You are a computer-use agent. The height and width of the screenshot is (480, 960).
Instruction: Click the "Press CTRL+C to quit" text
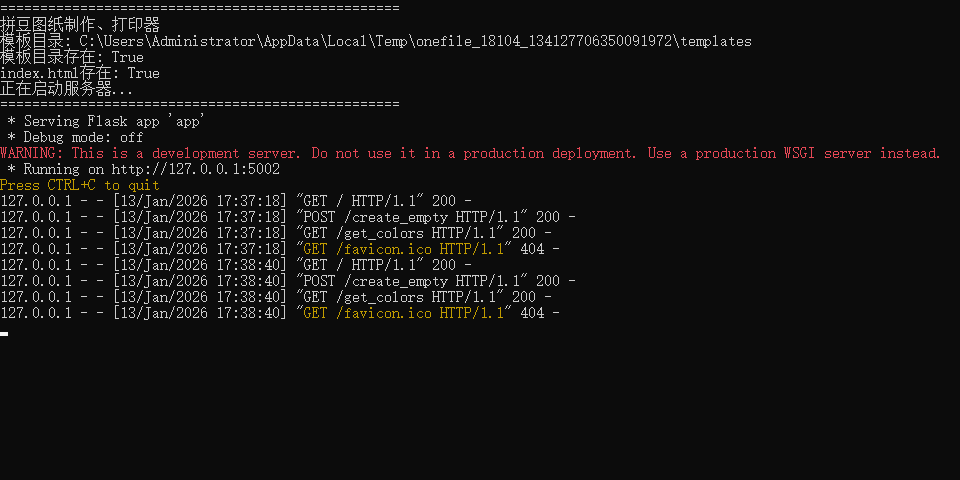[80, 185]
